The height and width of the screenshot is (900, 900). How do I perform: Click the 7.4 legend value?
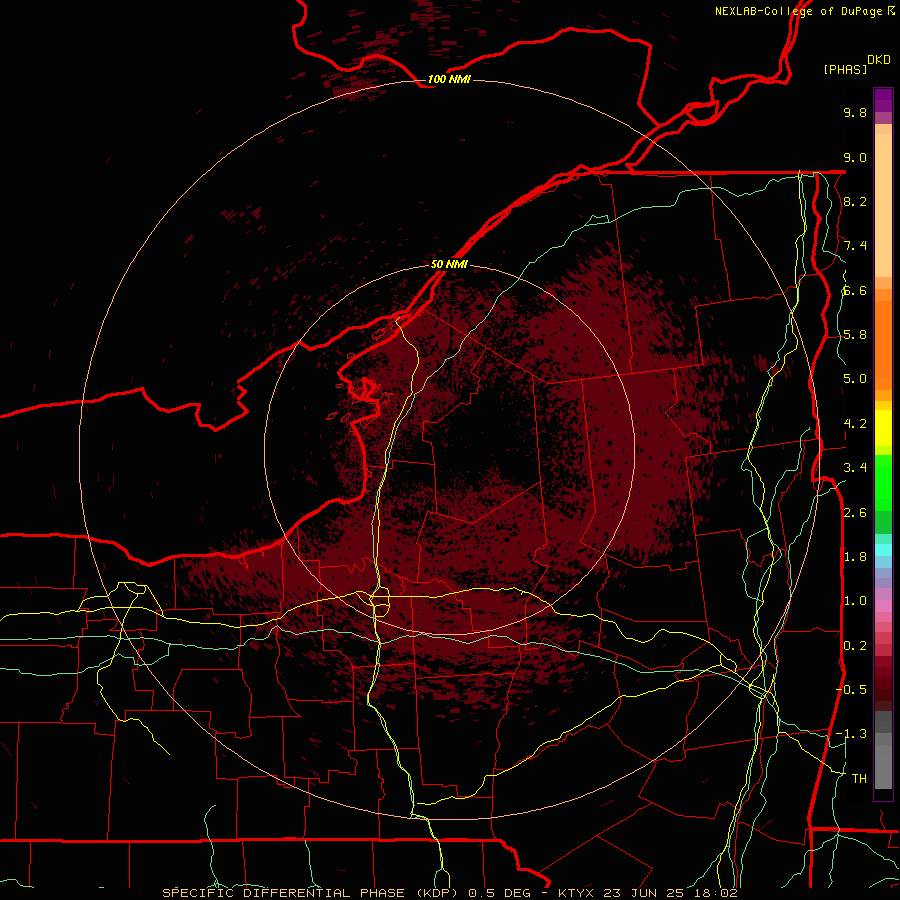pyautogui.click(x=855, y=246)
